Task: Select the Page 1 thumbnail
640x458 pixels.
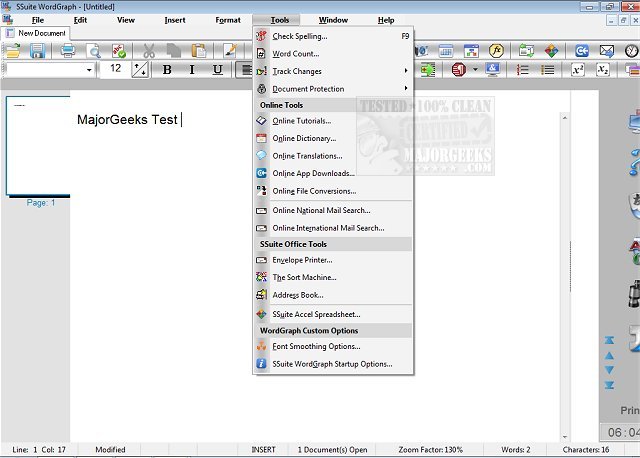Action: (x=38, y=147)
